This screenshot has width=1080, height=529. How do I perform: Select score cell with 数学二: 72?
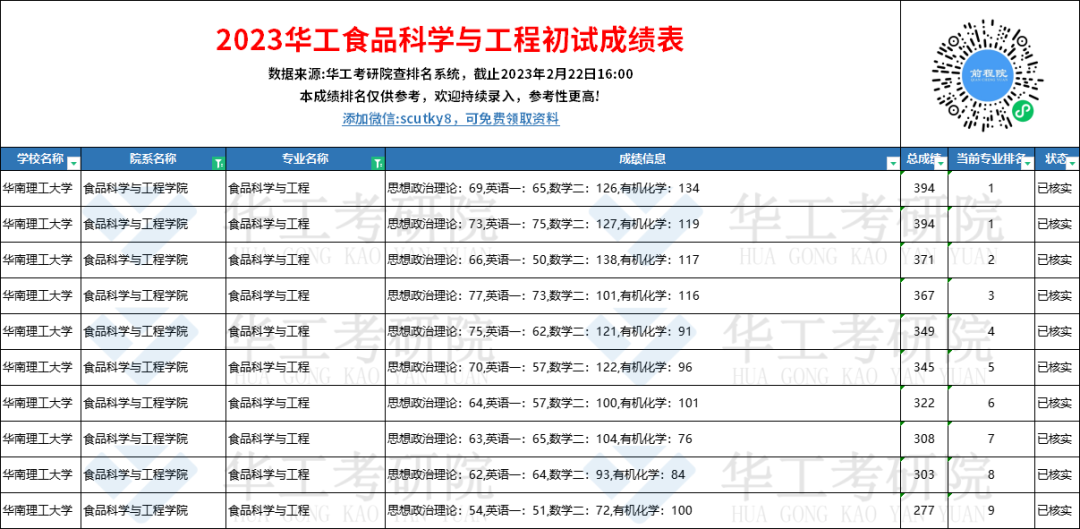coord(643,510)
